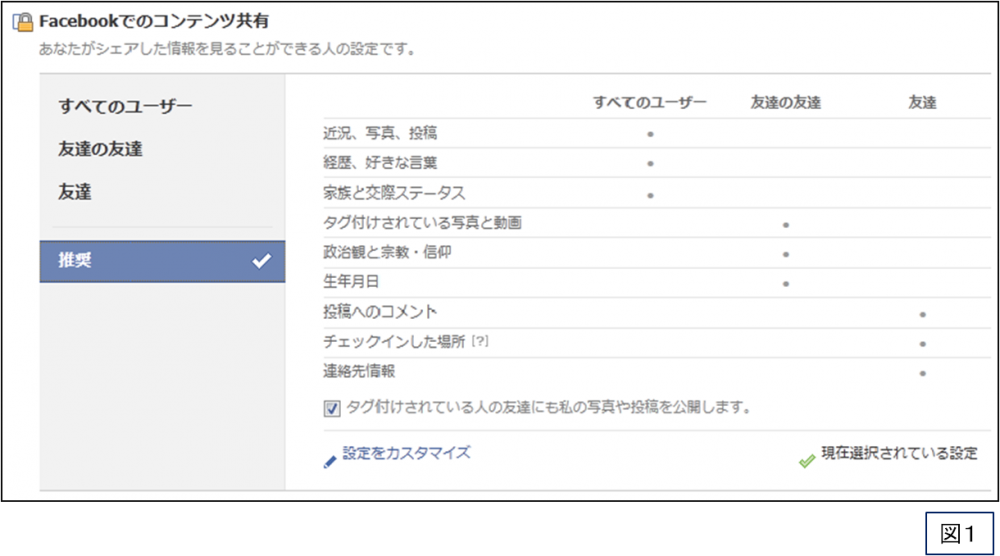Select the 友達の友達 preset in sidebar

click(100, 149)
